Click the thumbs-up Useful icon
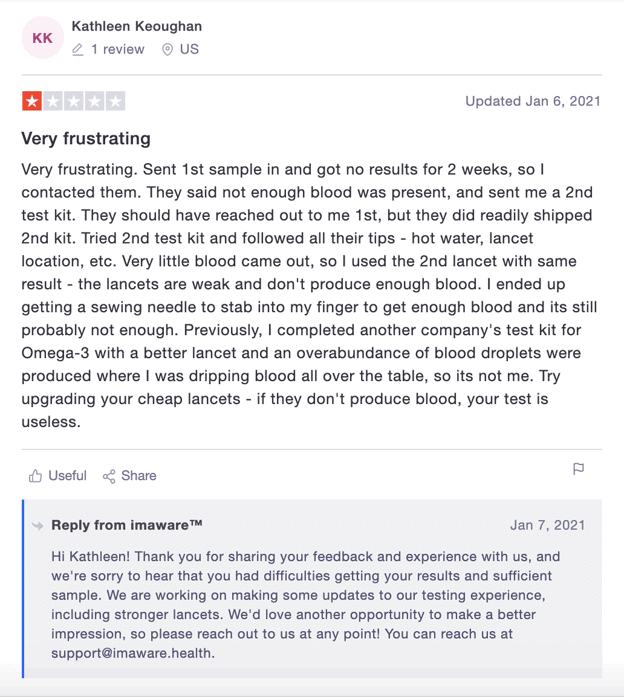Viewport: 624px width, 697px height. point(36,476)
